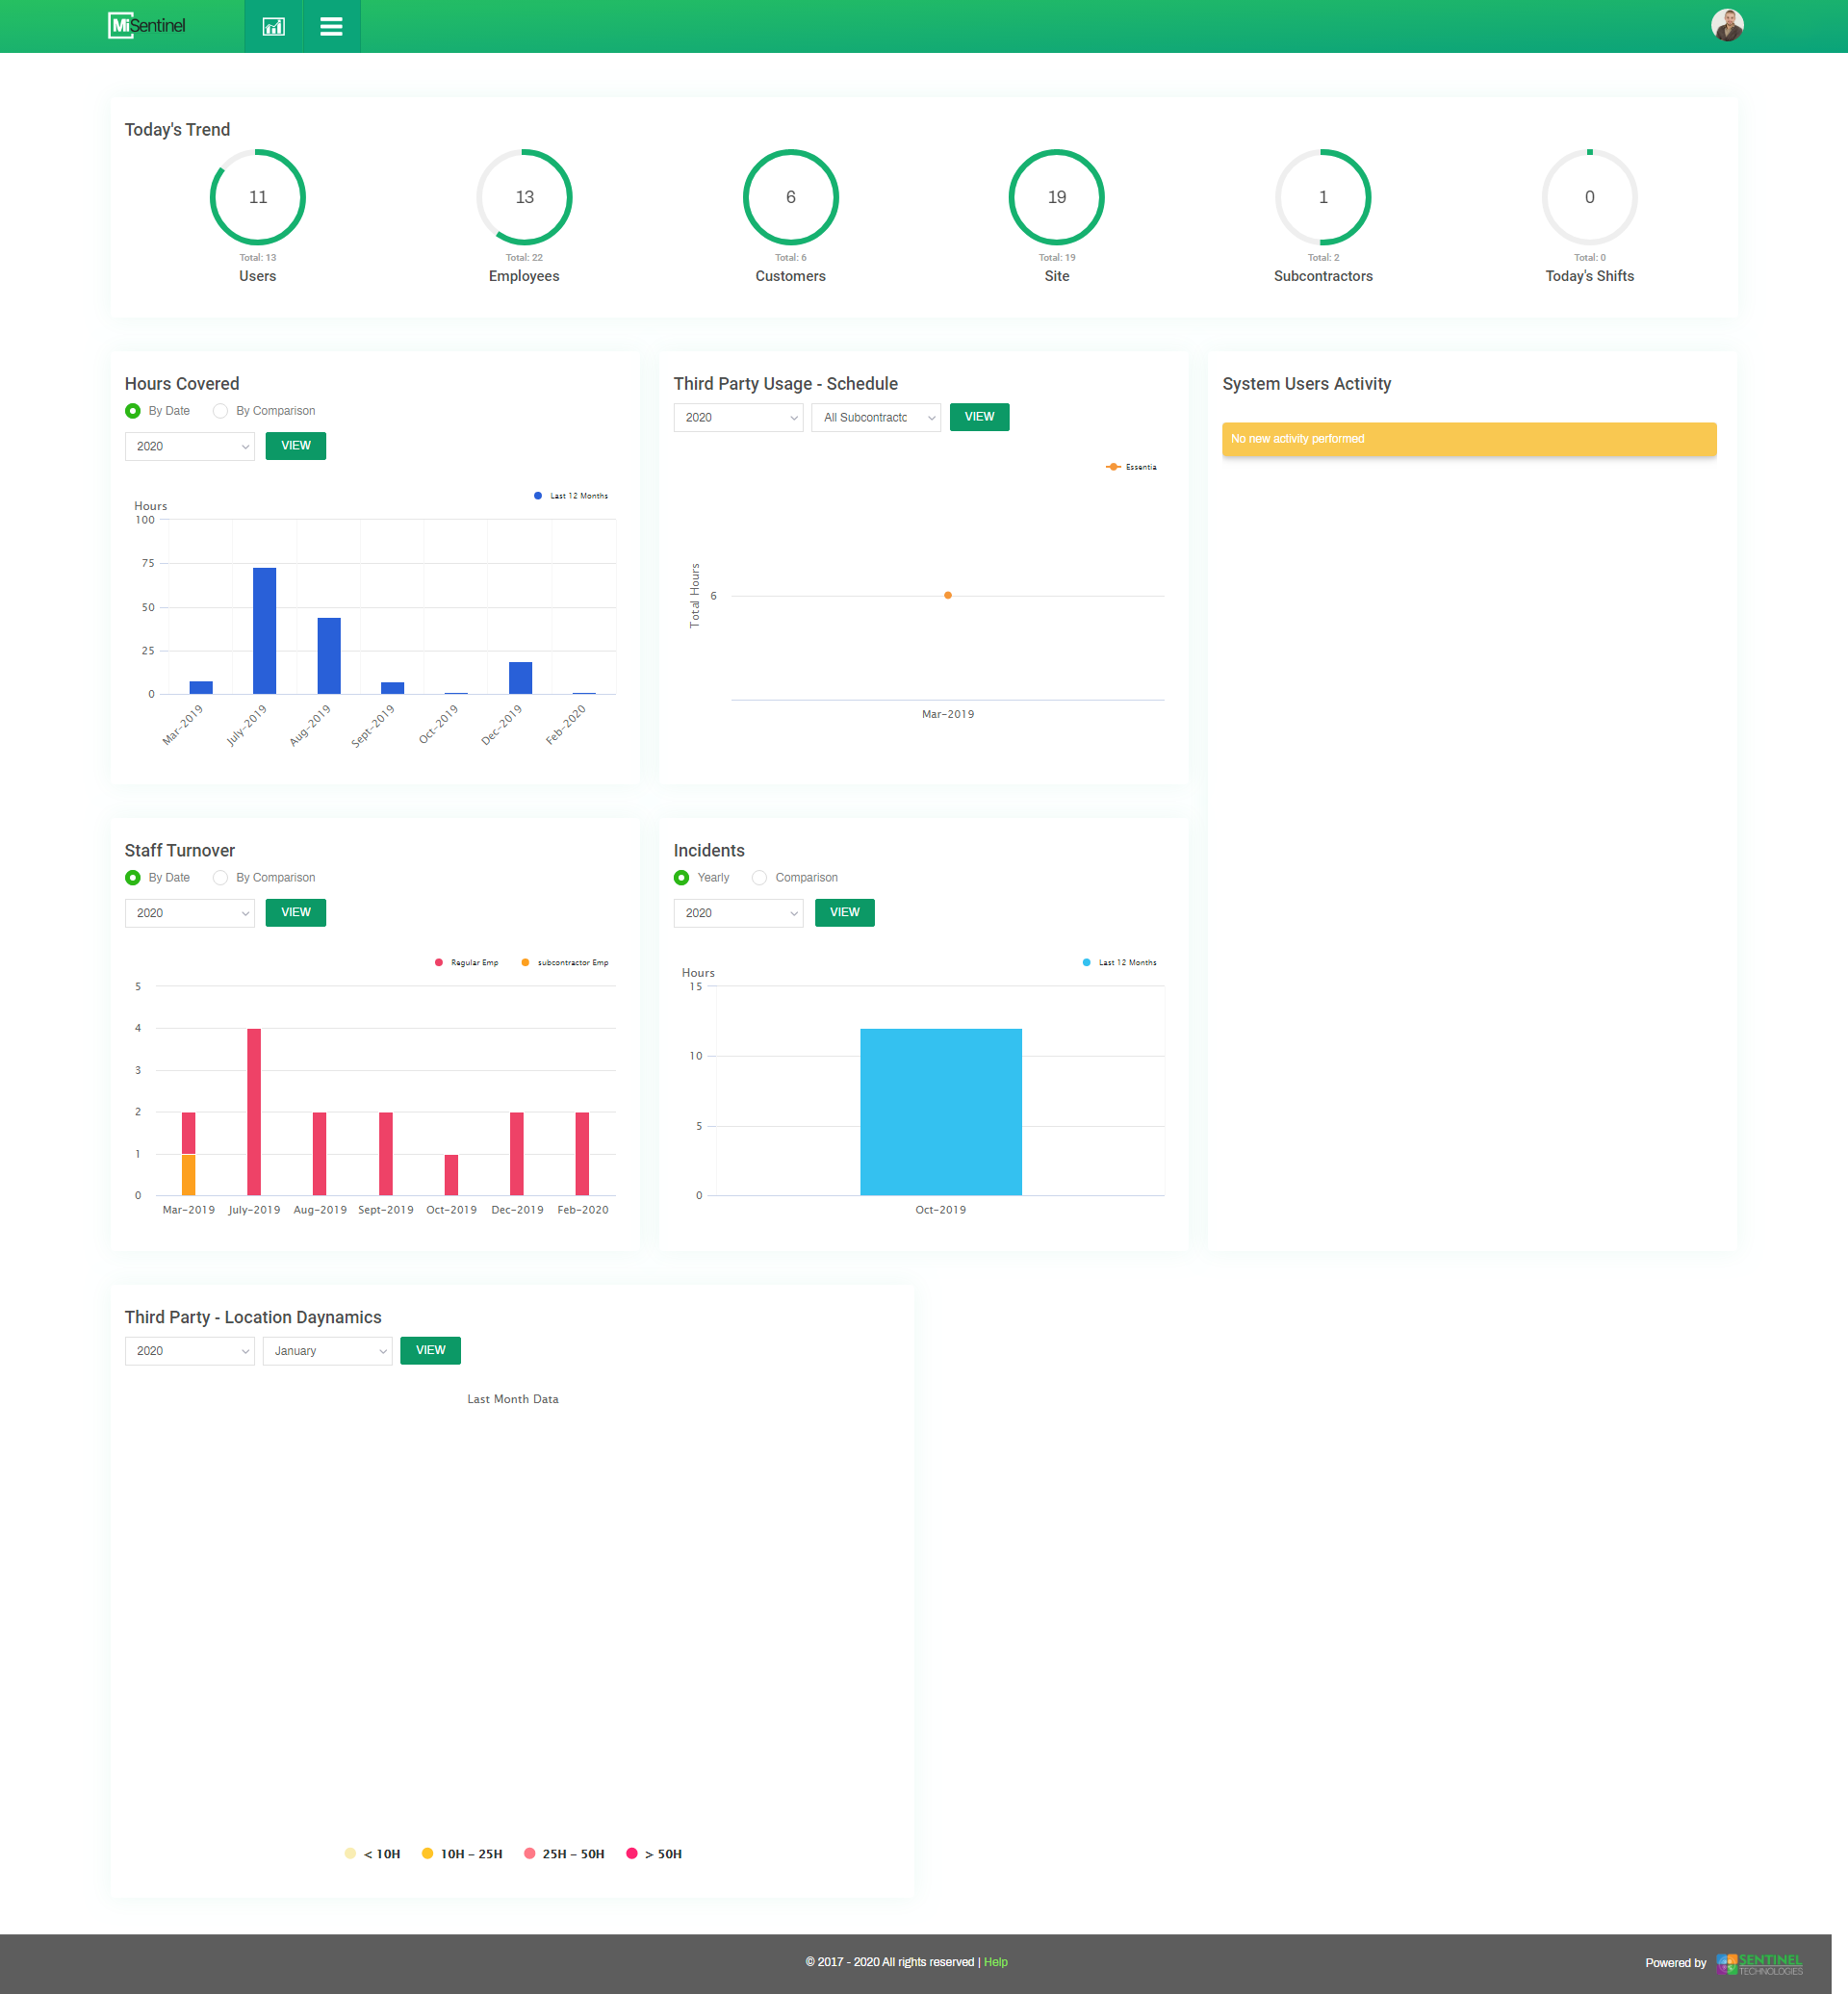Image resolution: width=1848 pixels, height=1994 pixels.
Task: Click the Aug-2019 bar in Hours Covered
Action: [x=329, y=656]
